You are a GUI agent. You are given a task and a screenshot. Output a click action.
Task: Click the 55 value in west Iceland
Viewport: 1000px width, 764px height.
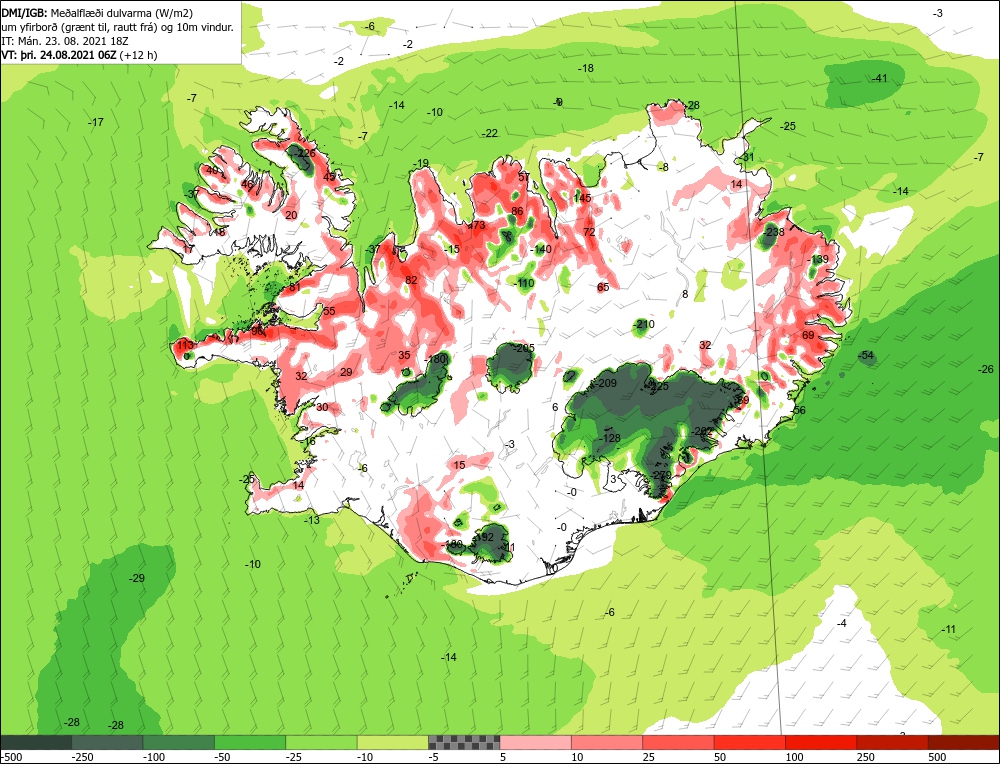(329, 311)
